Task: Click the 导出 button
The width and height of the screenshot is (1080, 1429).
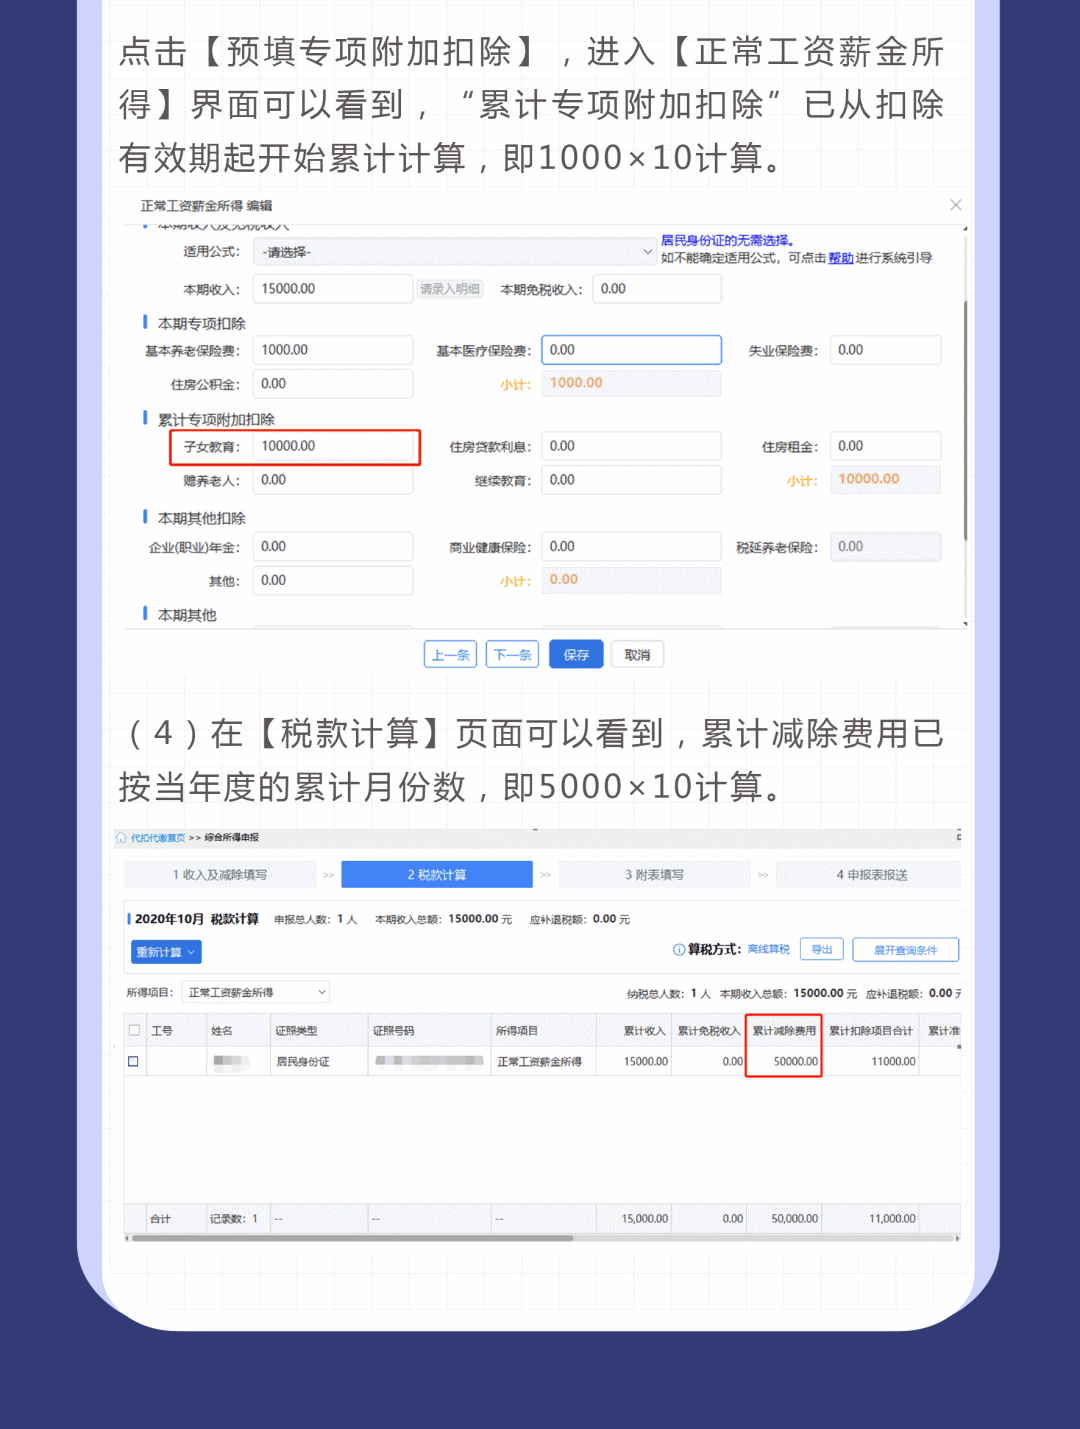Action: click(822, 950)
